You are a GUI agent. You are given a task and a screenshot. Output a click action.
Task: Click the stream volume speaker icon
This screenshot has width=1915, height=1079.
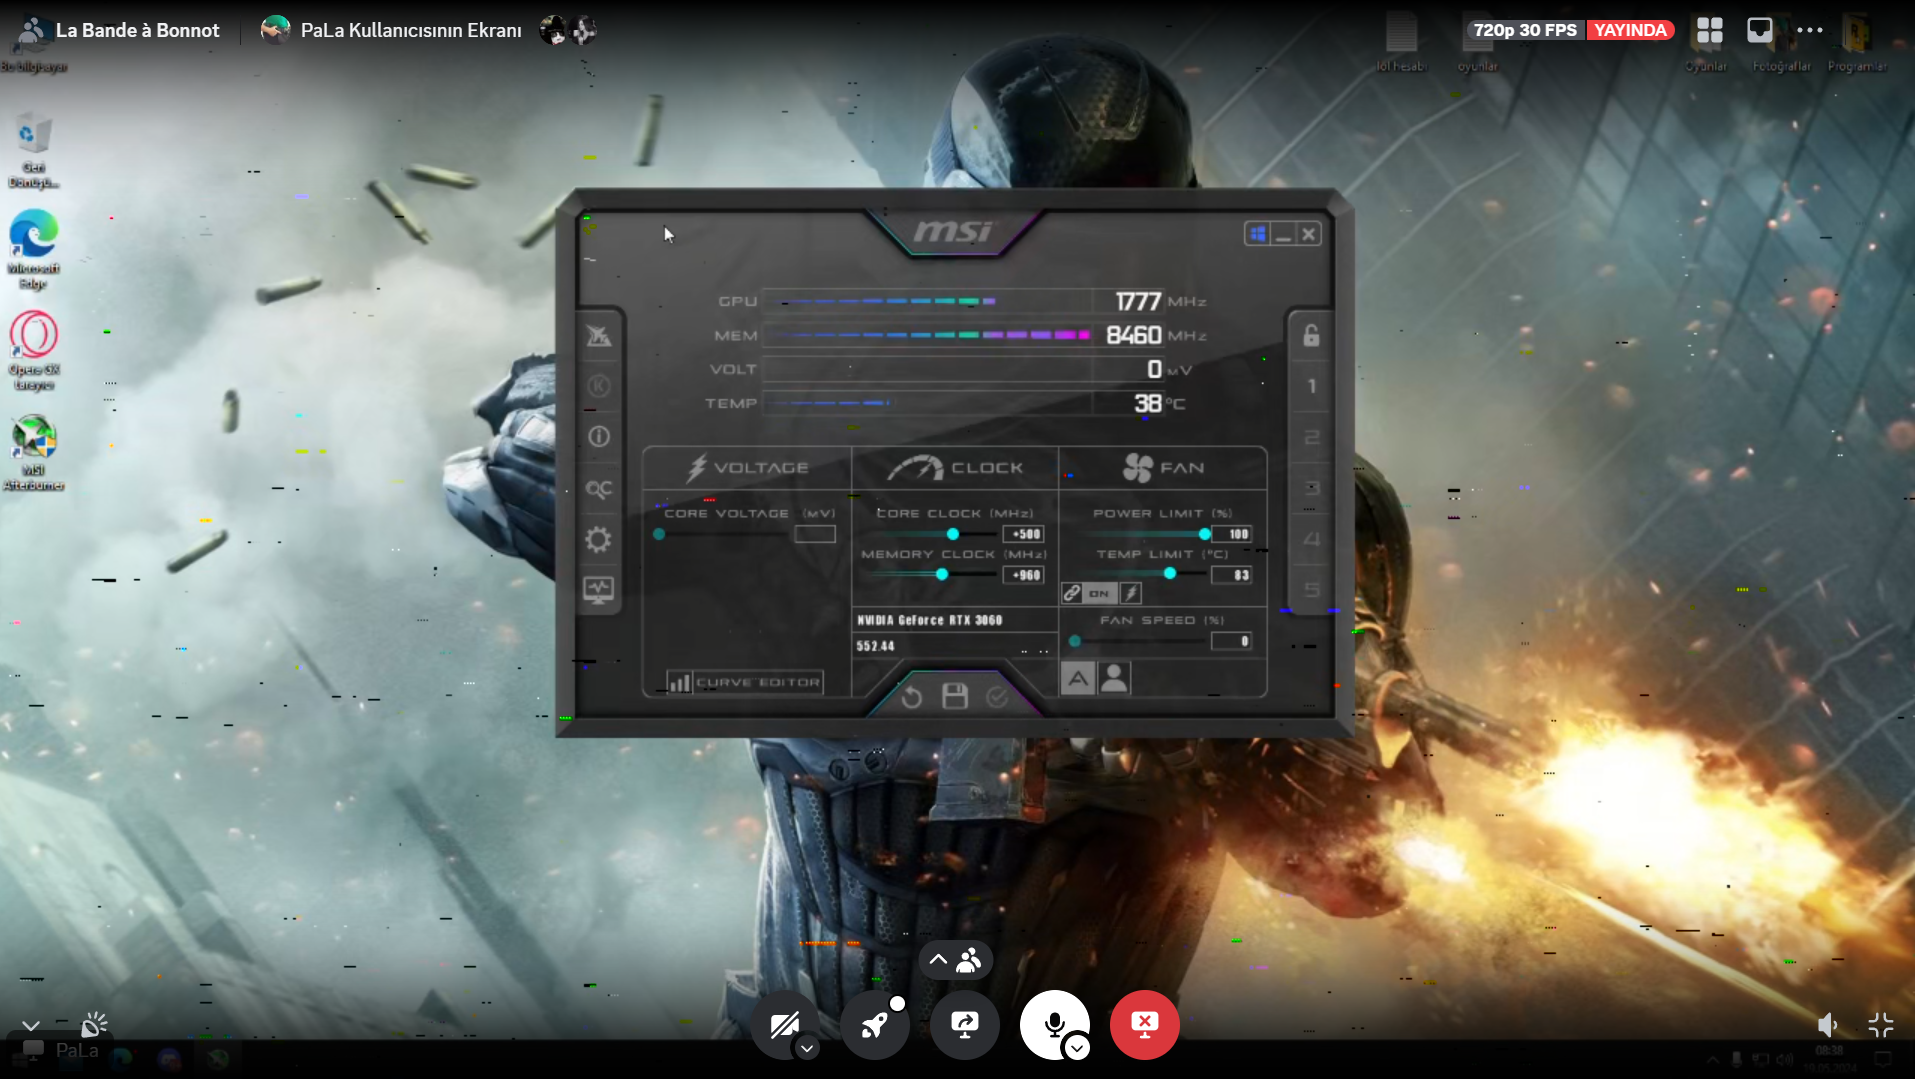pos(1827,1025)
